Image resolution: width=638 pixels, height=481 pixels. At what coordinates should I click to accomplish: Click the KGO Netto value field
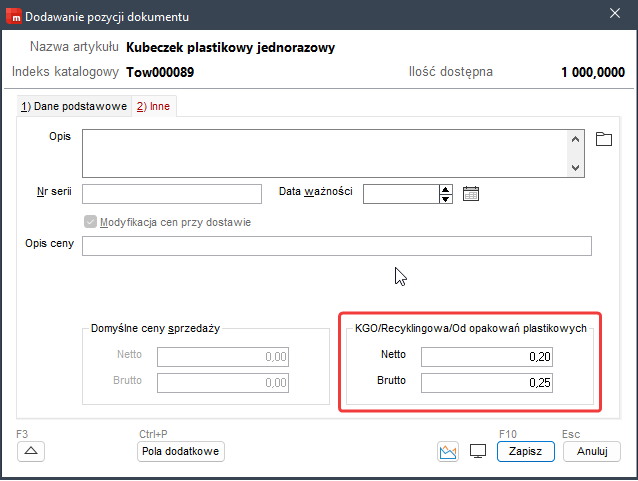click(x=487, y=357)
